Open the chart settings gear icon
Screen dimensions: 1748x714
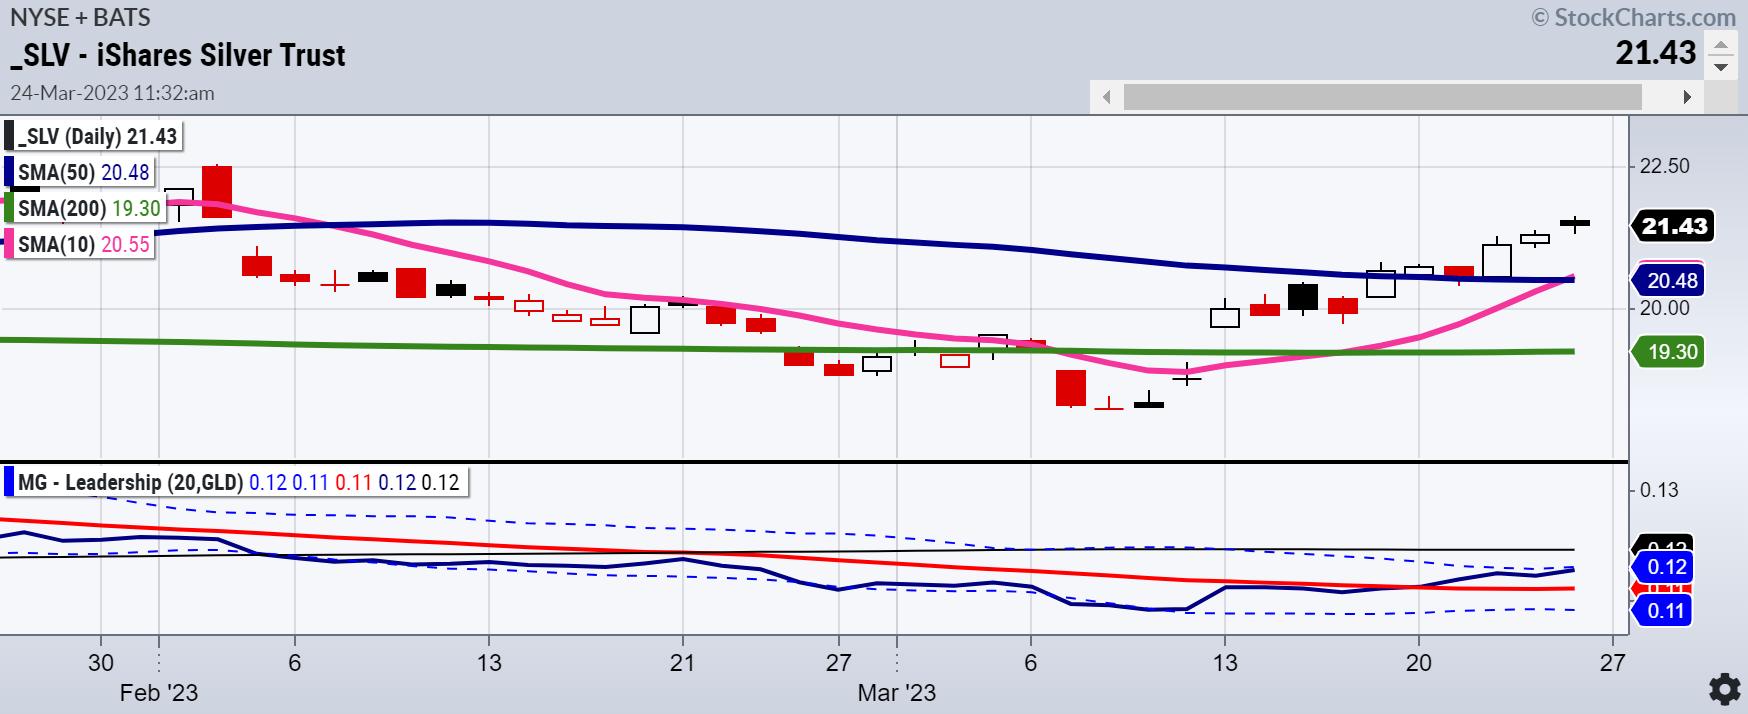point(1724,689)
